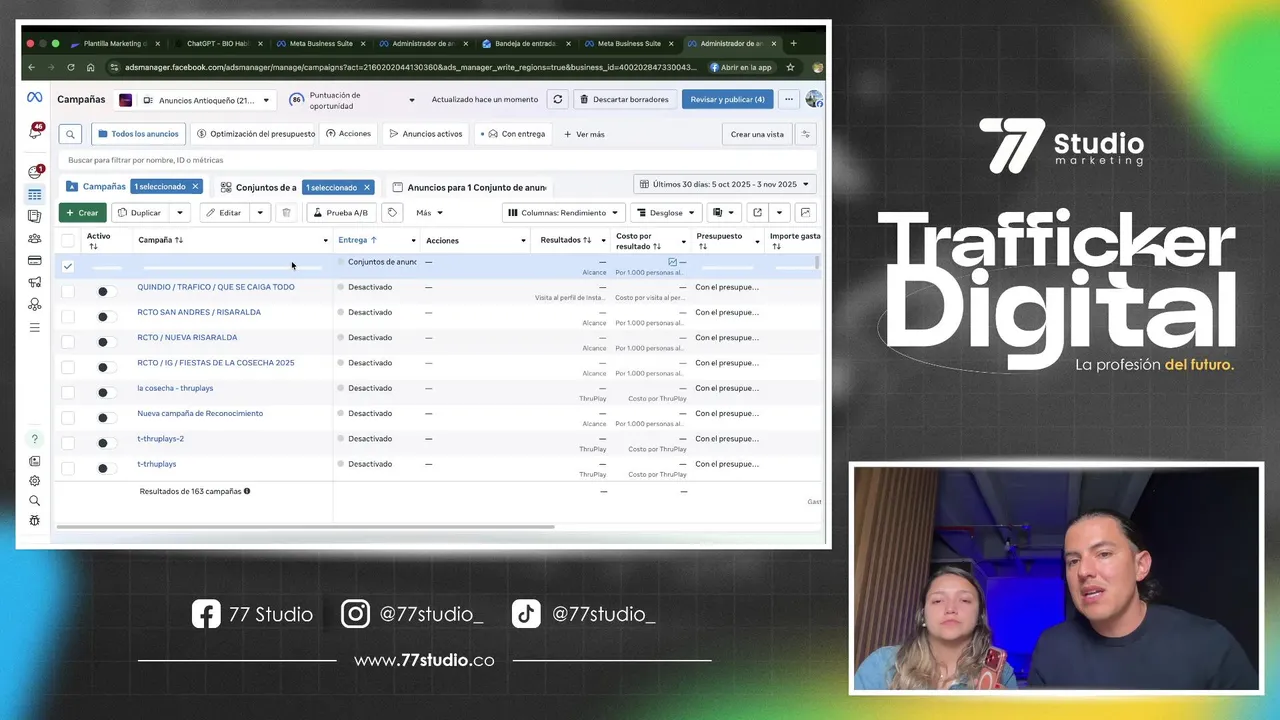Open Columnas: Rendimiento dropdown
Screen dimensions: 1280x720
(x=563, y=213)
